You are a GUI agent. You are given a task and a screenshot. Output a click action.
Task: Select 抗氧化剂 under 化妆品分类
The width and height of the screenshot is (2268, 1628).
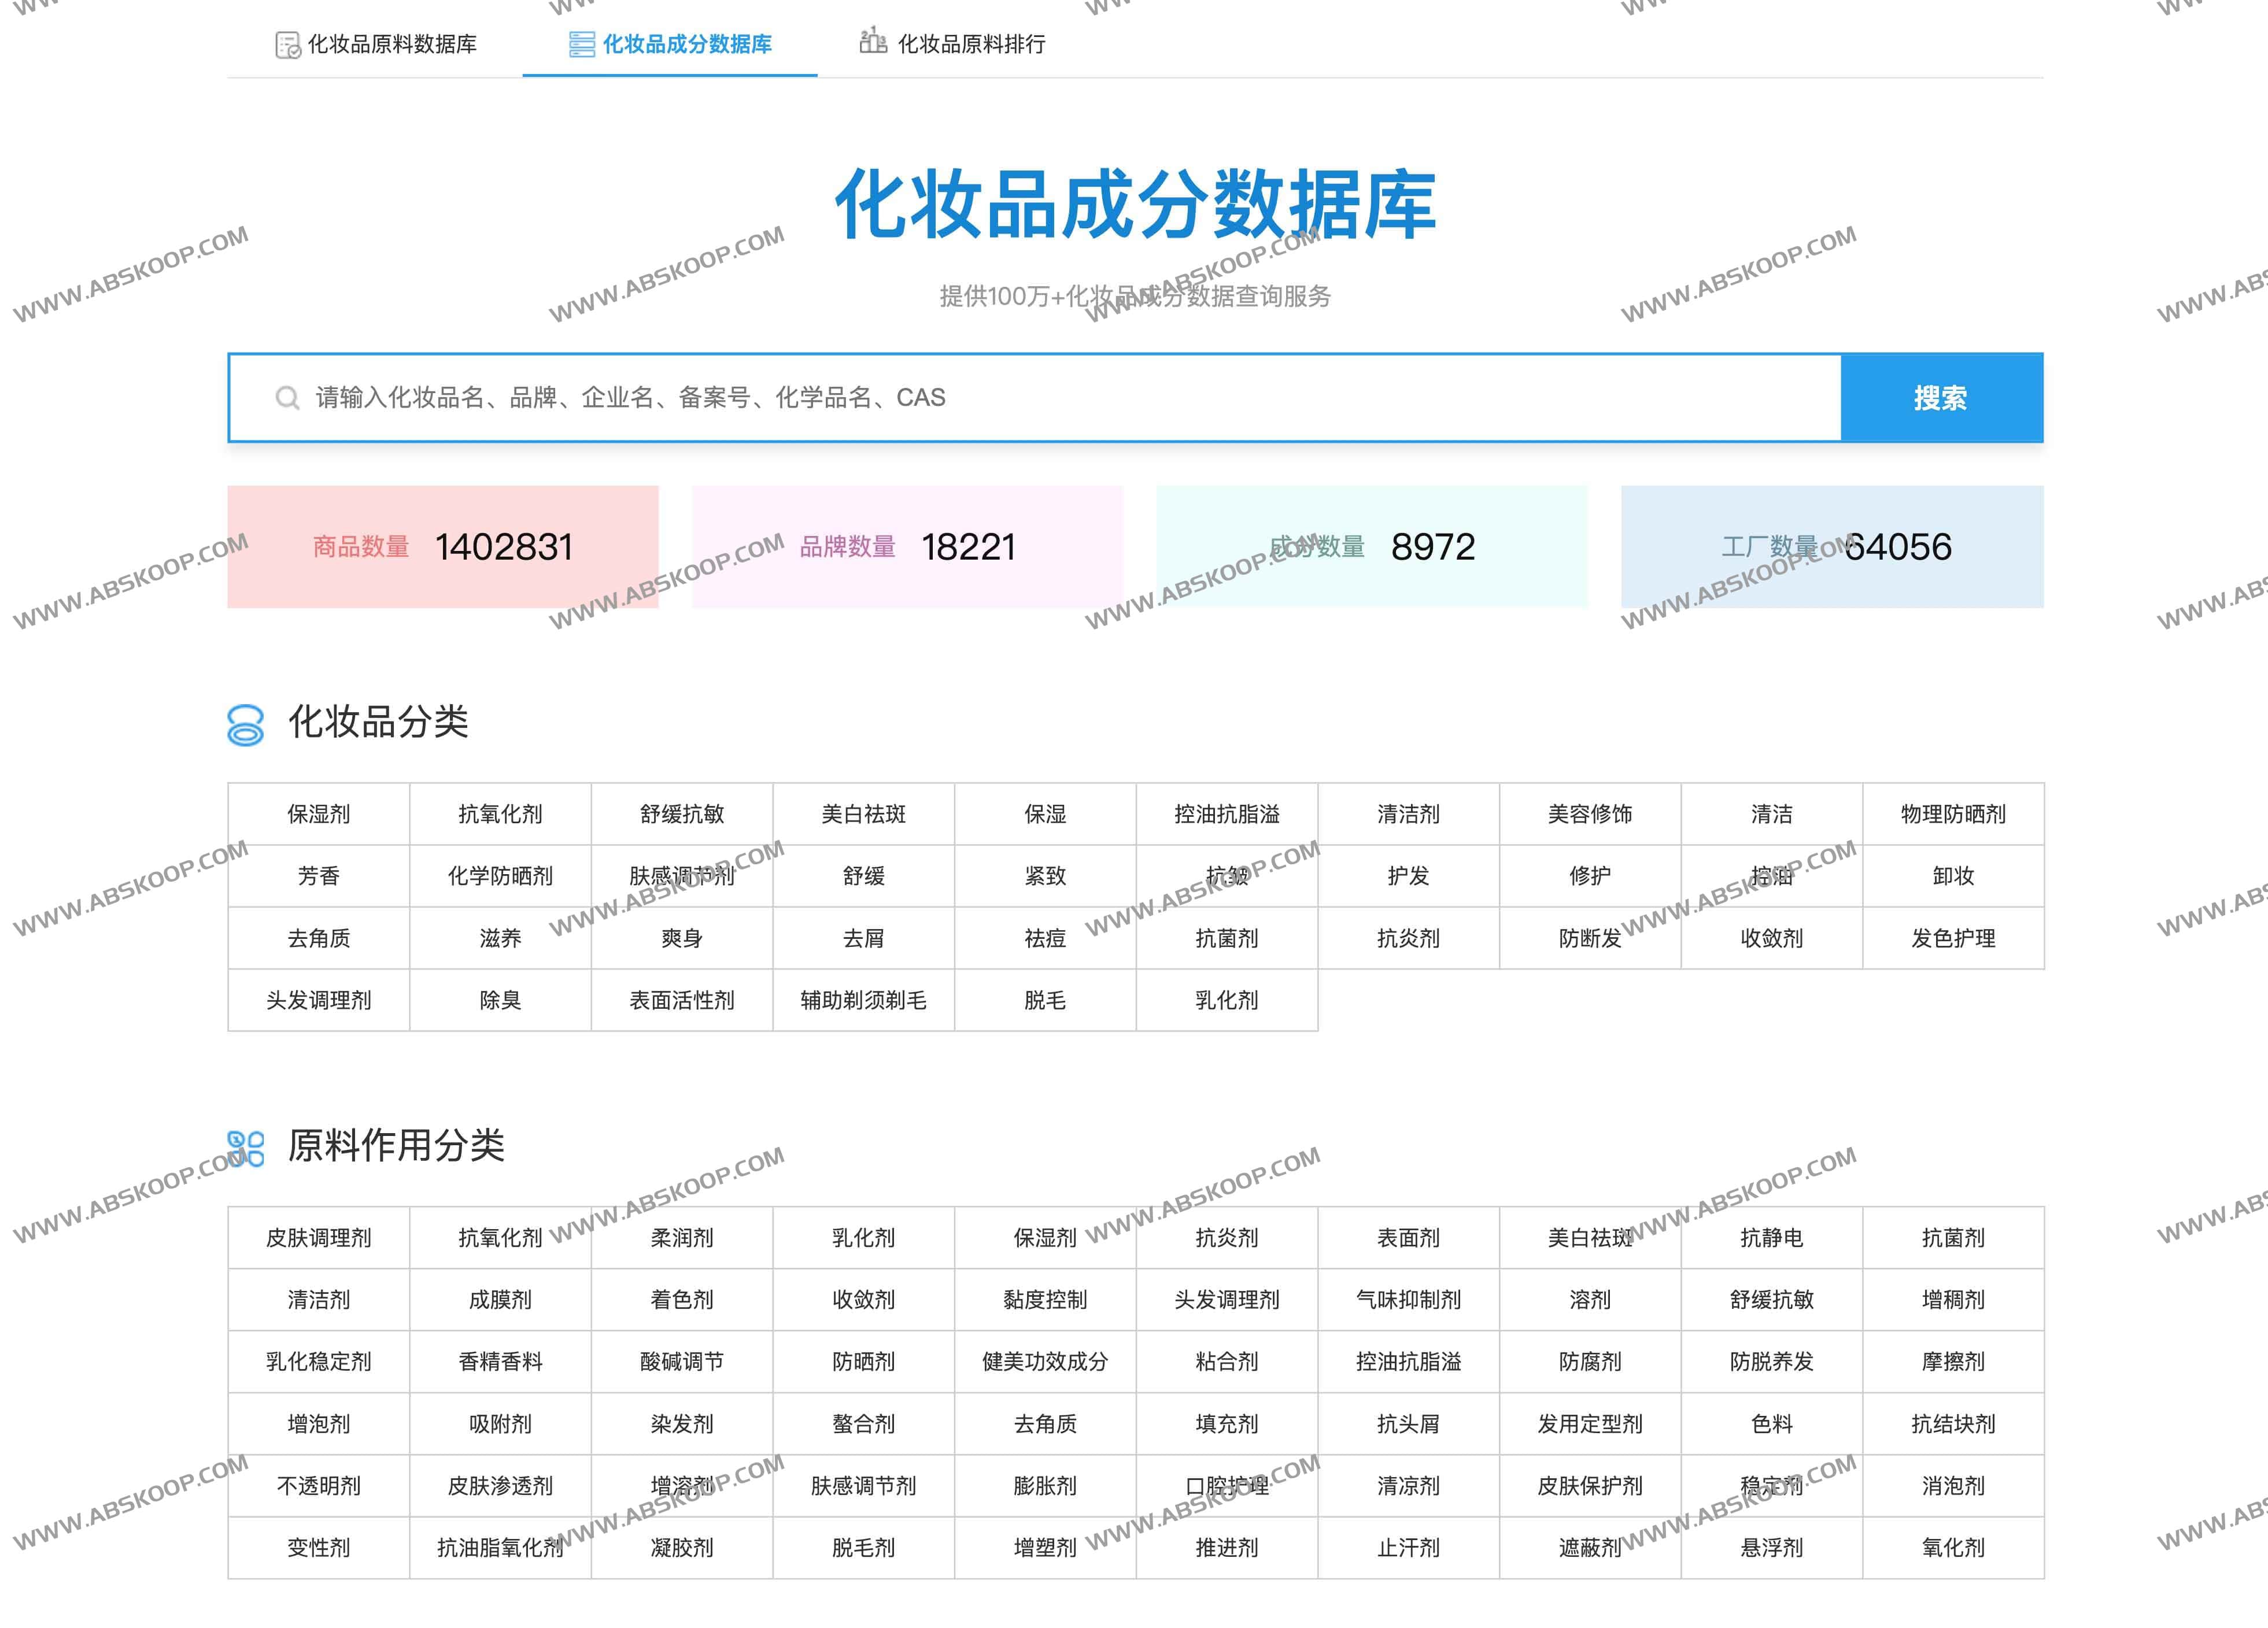click(500, 814)
